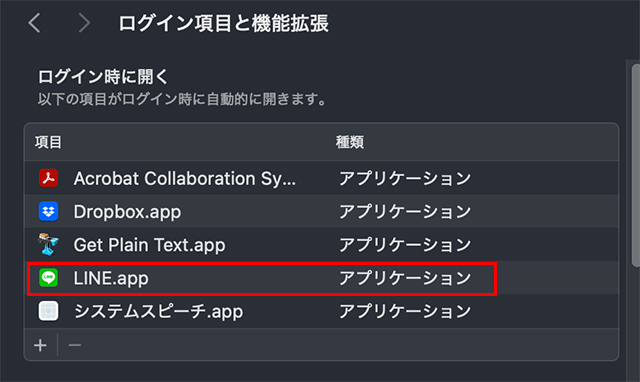Select システムスピーチ.app entry
640x382 pixels.
click(158, 311)
